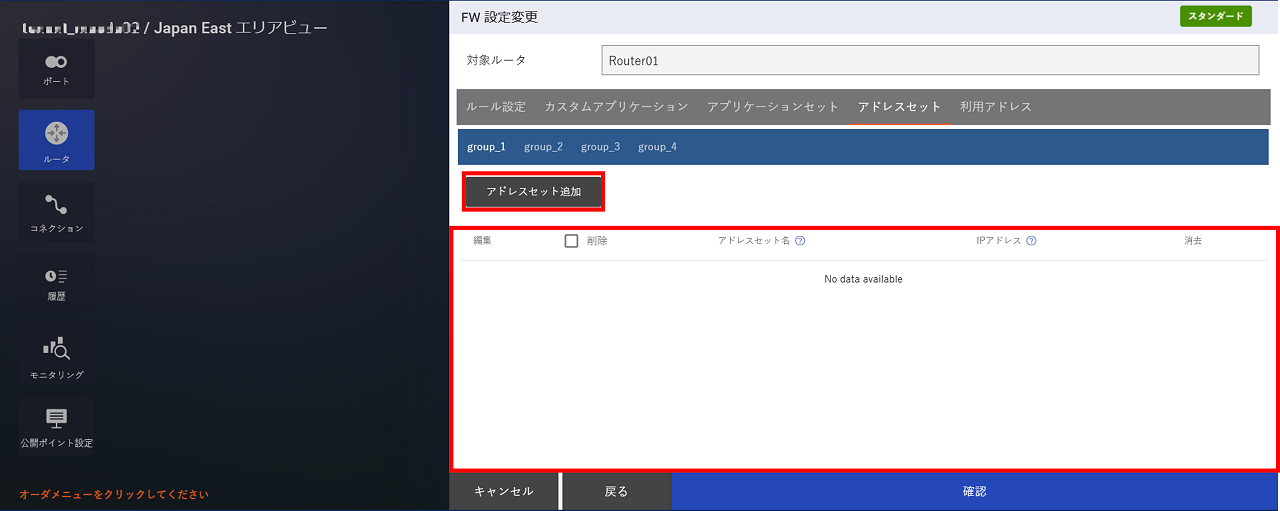Image resolution: width=1280 pixels, height=511 pixels.
Task: Click the 消去 column header
Action: 1192,241
